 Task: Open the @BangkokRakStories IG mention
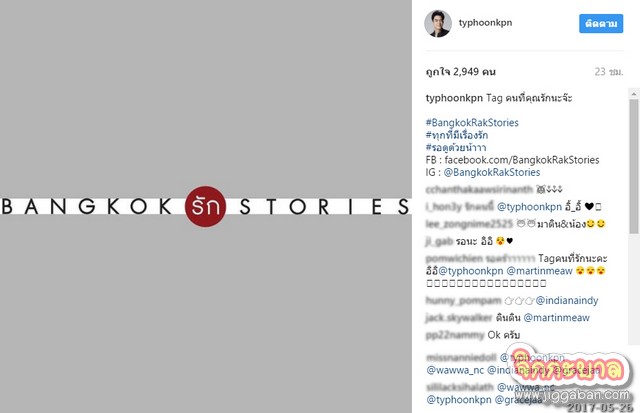[x=491, y=172]
